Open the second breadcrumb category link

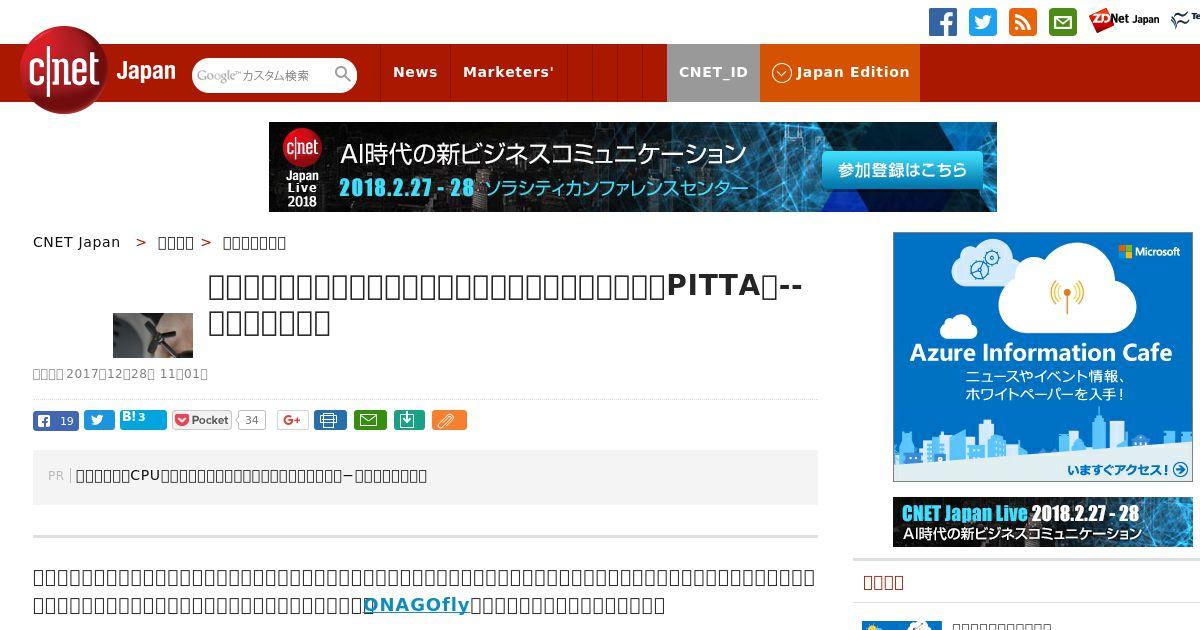click(176, 242)
